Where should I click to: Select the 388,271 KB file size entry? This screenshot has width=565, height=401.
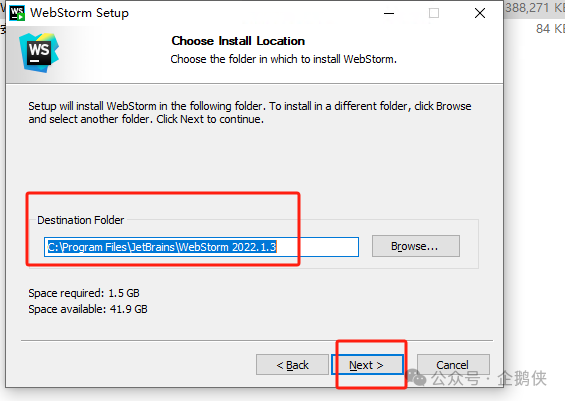535,8
